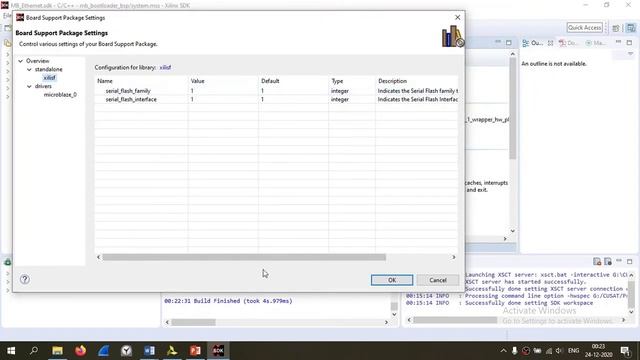The width and height of the screenshot is (640, 360).
Task: Switch to the Outline tab
Action: click(x=533, y=43)
